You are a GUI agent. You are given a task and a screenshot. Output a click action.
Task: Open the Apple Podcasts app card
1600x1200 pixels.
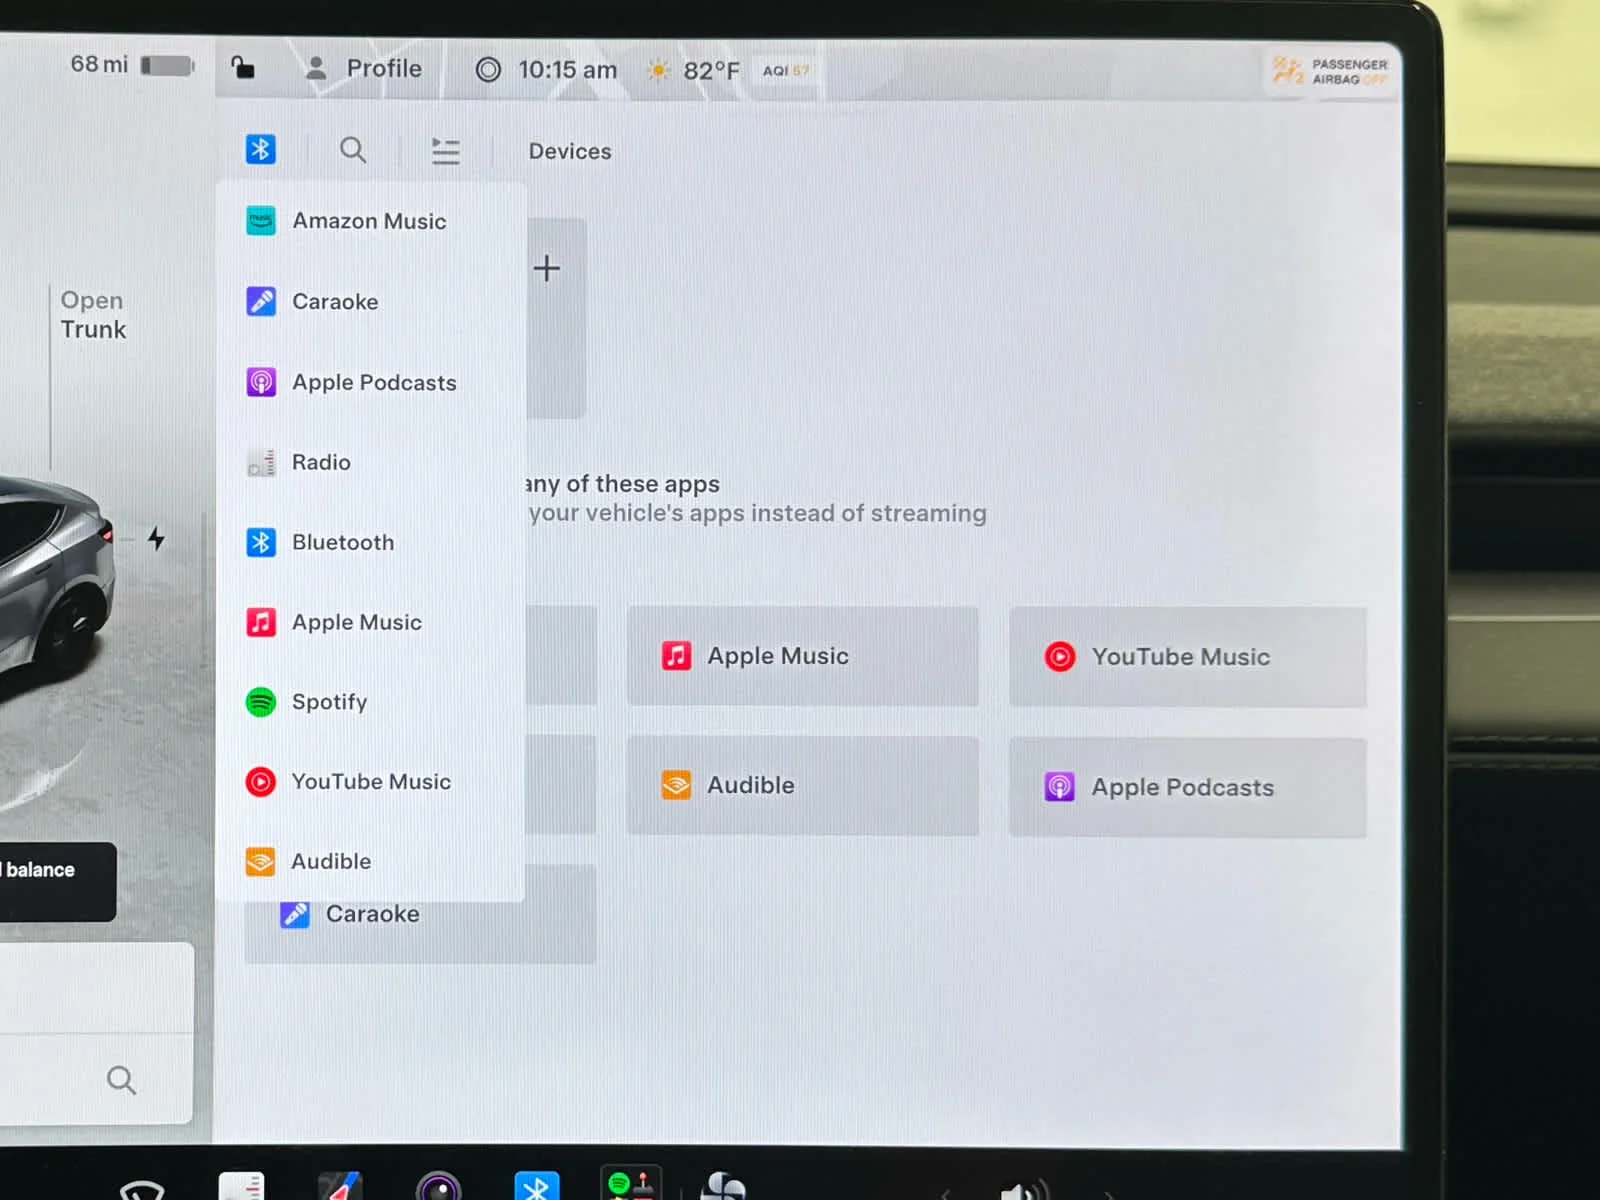tap(1187, 787)
